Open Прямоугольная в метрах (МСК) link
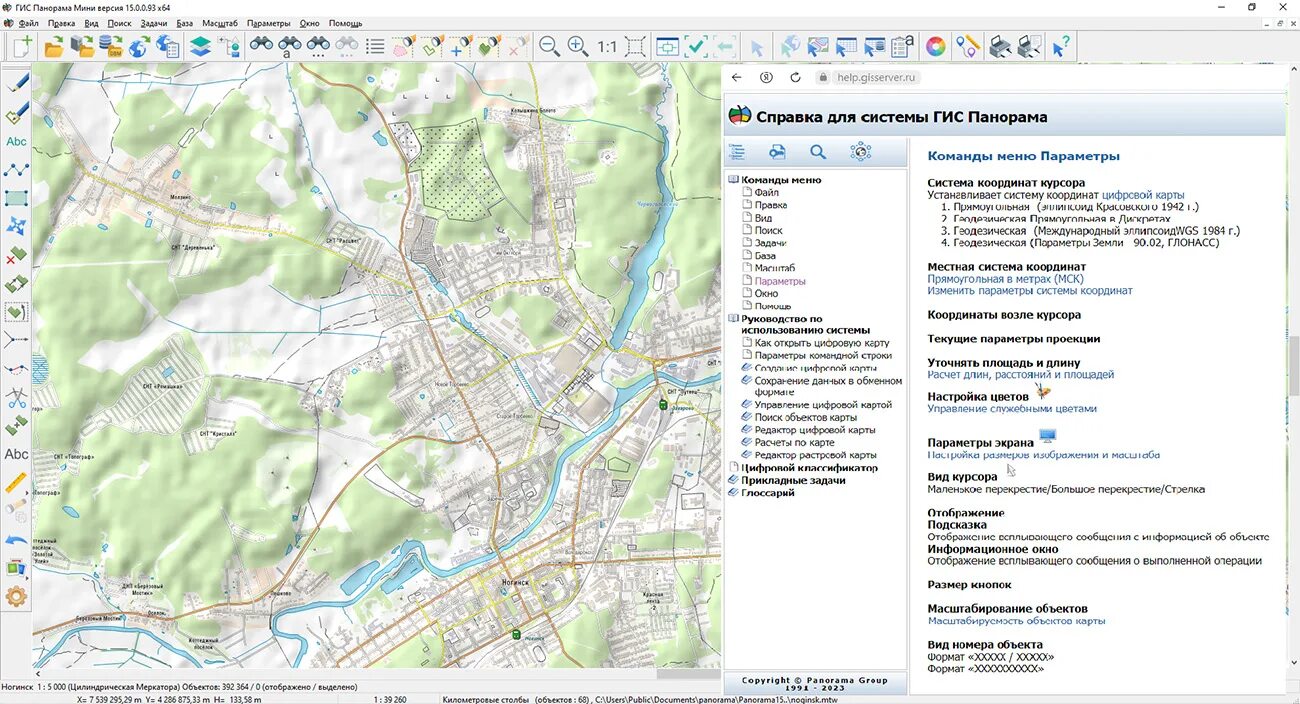The image size is (1300, 704). point(1005,279)
